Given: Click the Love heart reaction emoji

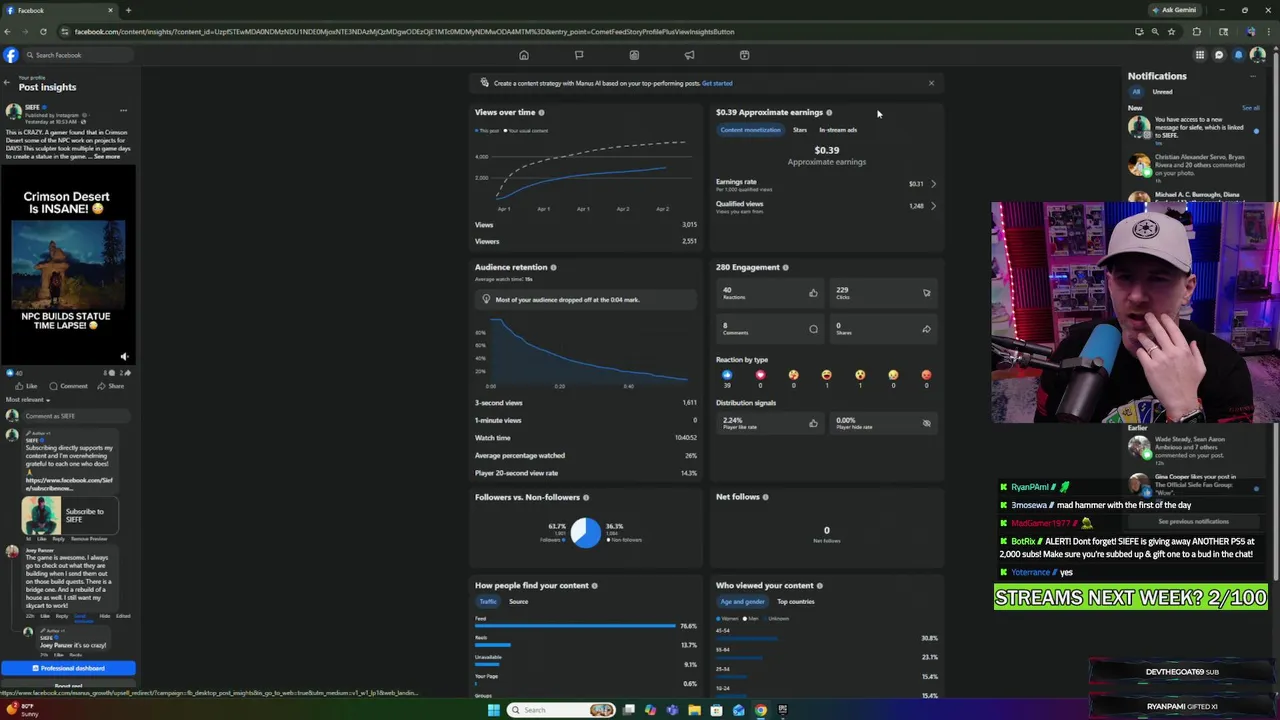Looking at the screenshot, I should [x=760, y=375].
